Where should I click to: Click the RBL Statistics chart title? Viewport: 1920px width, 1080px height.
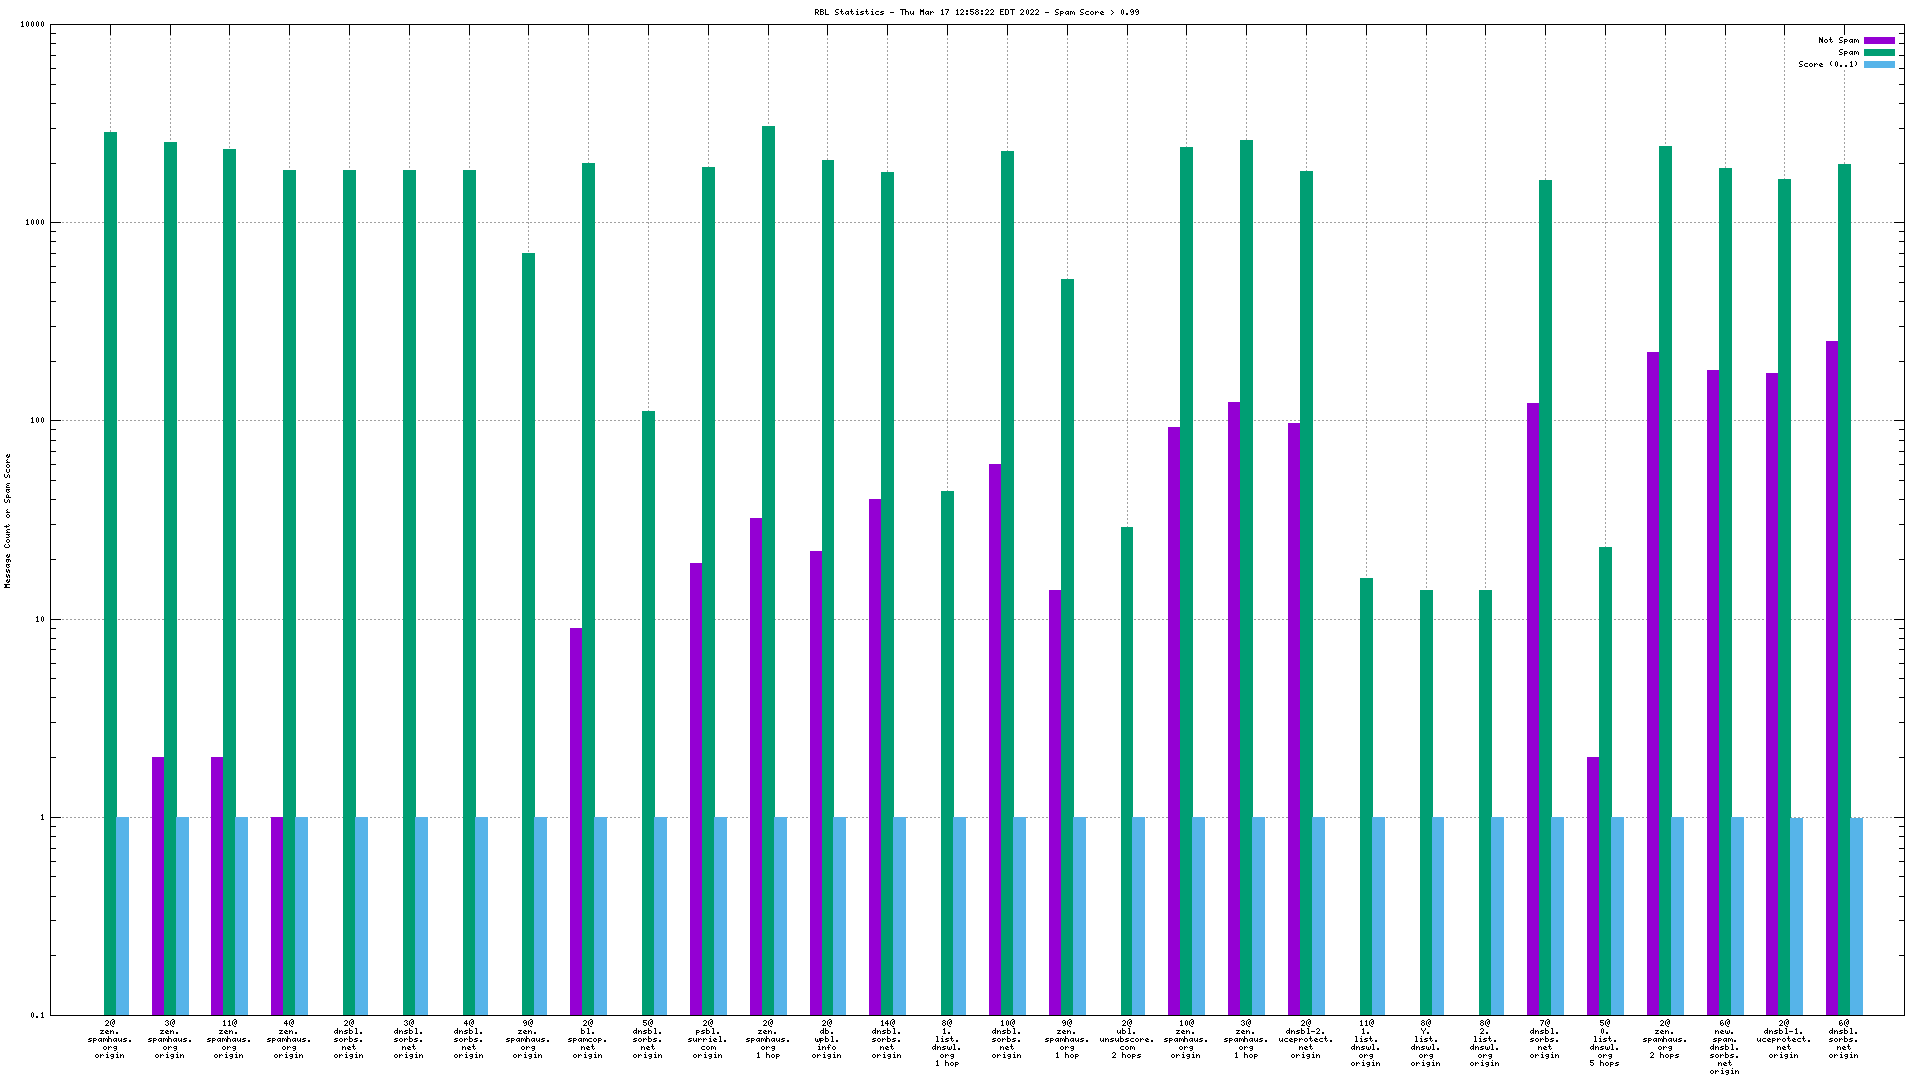tap(976, 13)
